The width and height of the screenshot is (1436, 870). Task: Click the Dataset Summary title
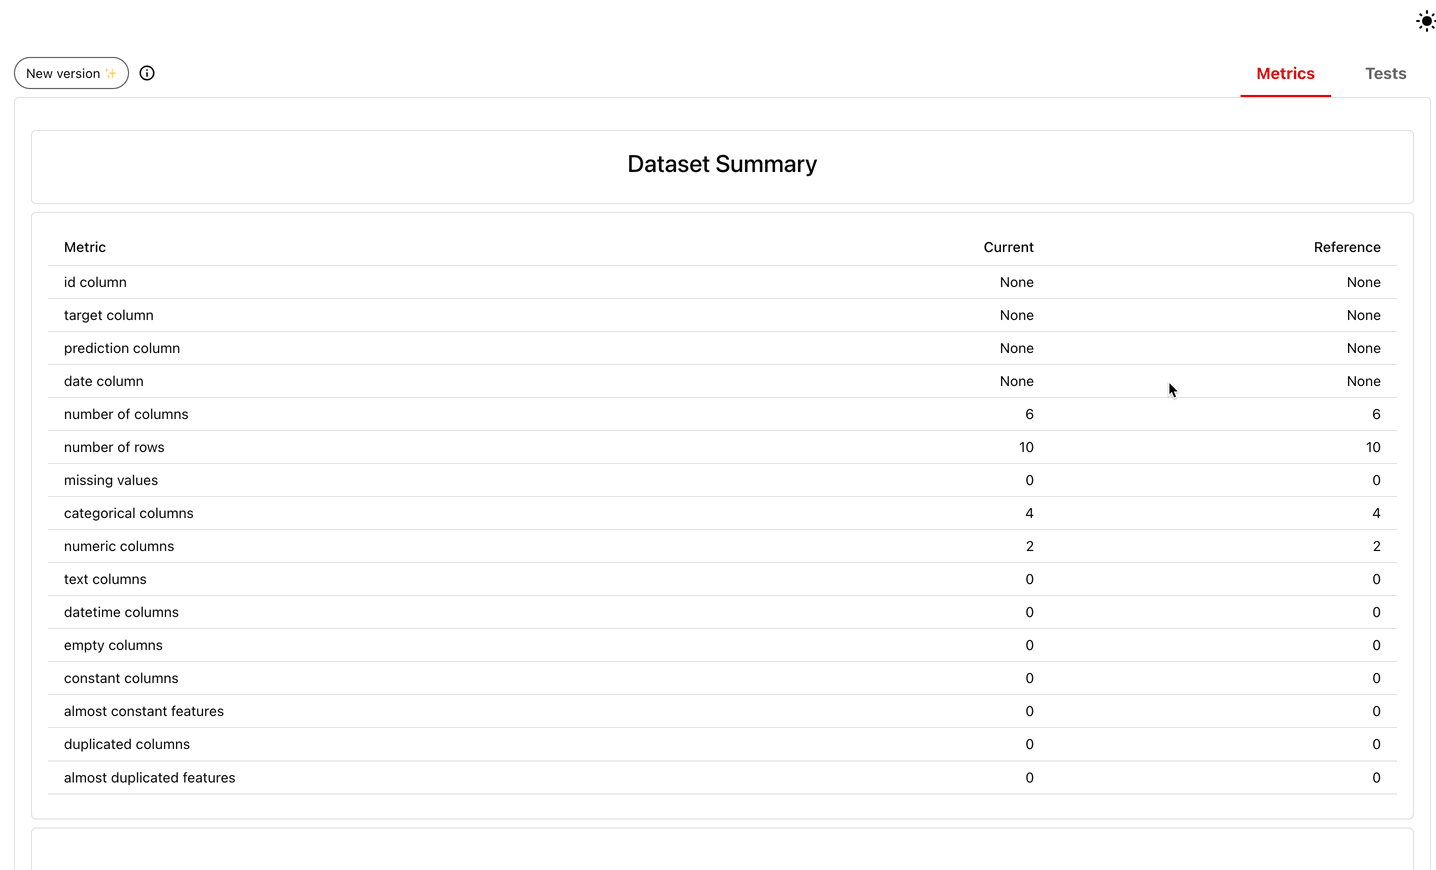point(722,163)
